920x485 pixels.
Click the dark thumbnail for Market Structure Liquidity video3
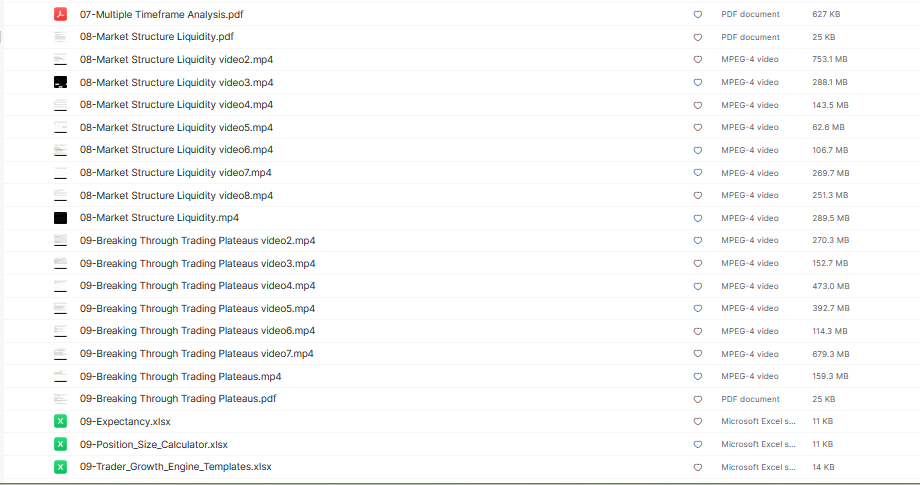point(60,83)
